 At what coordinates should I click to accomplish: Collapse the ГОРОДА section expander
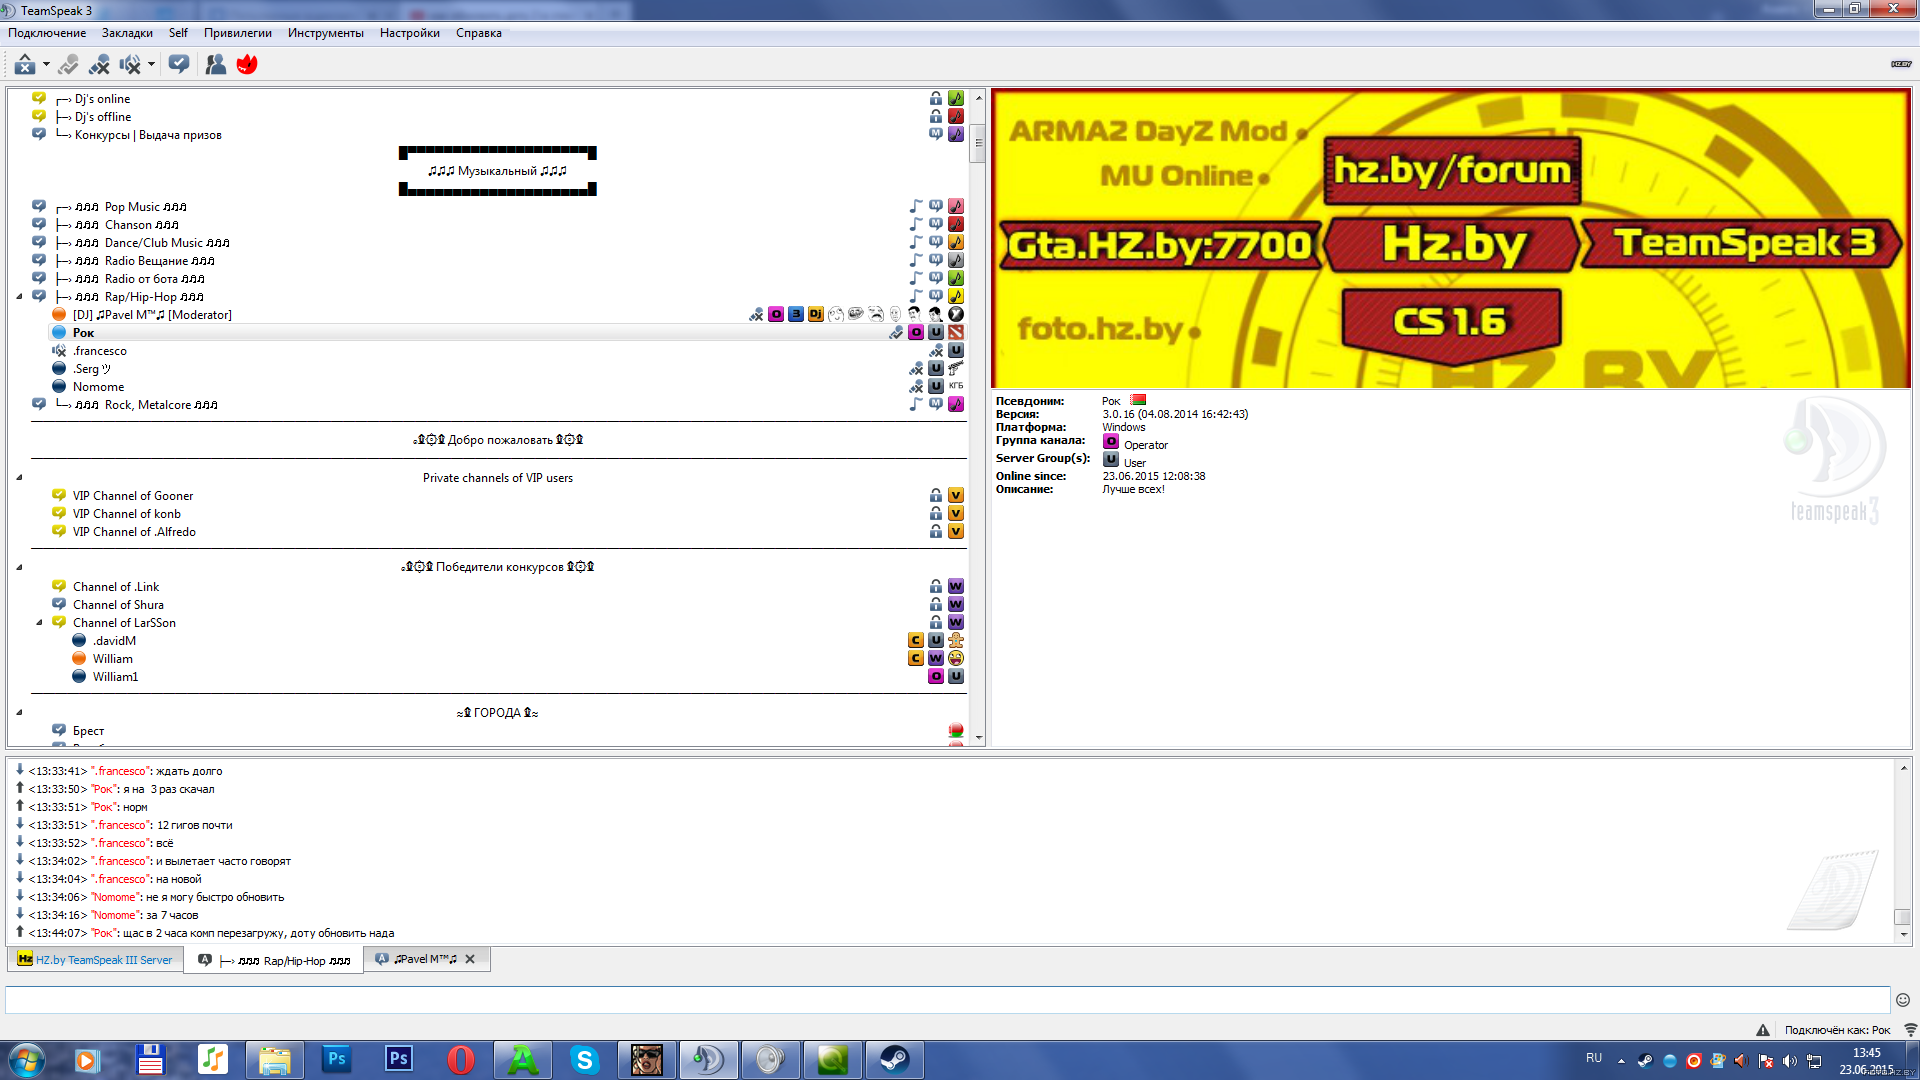tap(19, 713)
